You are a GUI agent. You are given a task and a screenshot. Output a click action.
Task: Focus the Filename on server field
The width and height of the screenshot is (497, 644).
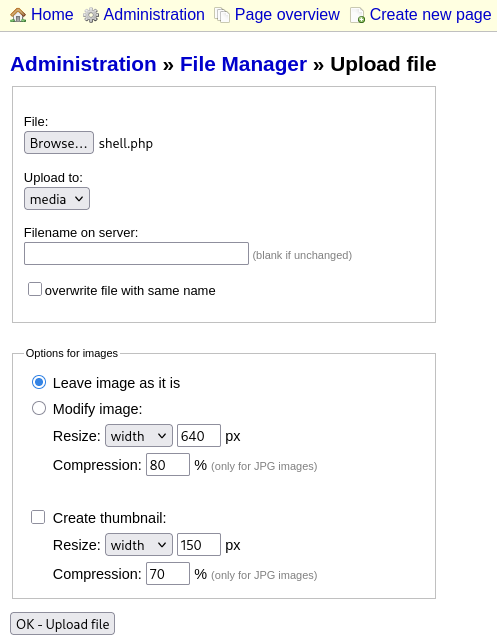pyautogui.click(x=136, y=253)
